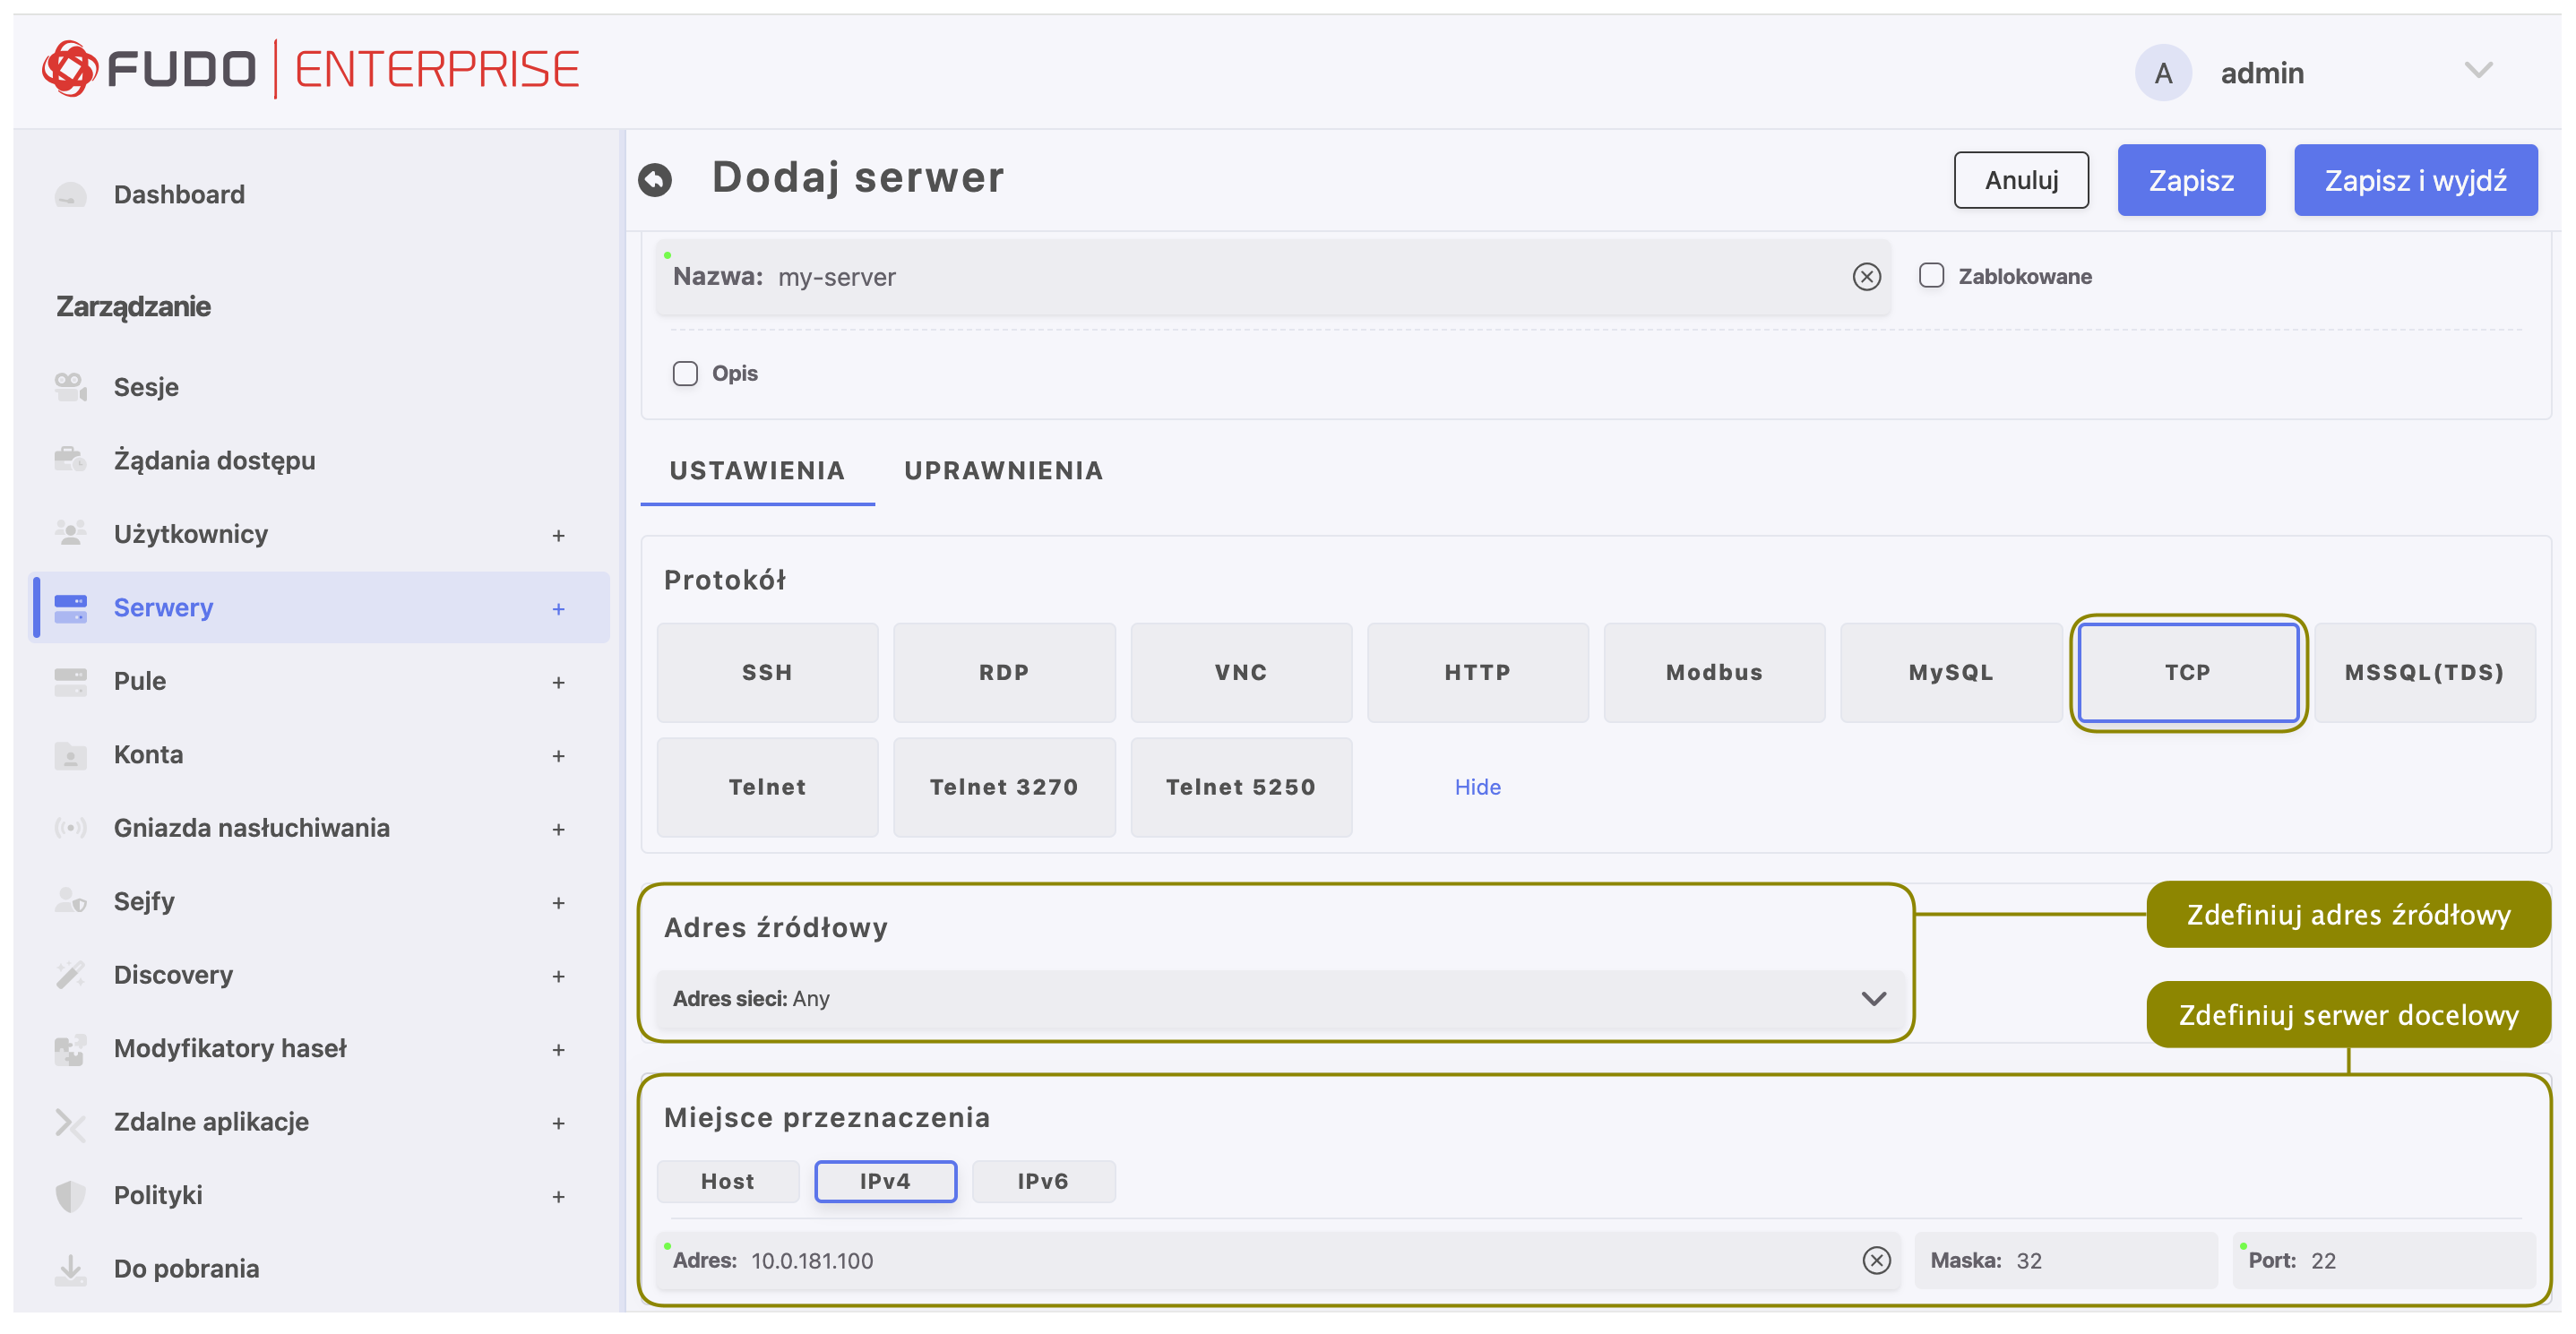
Task: Select the VNC protocol
Action: click(x=1241, y=672)
